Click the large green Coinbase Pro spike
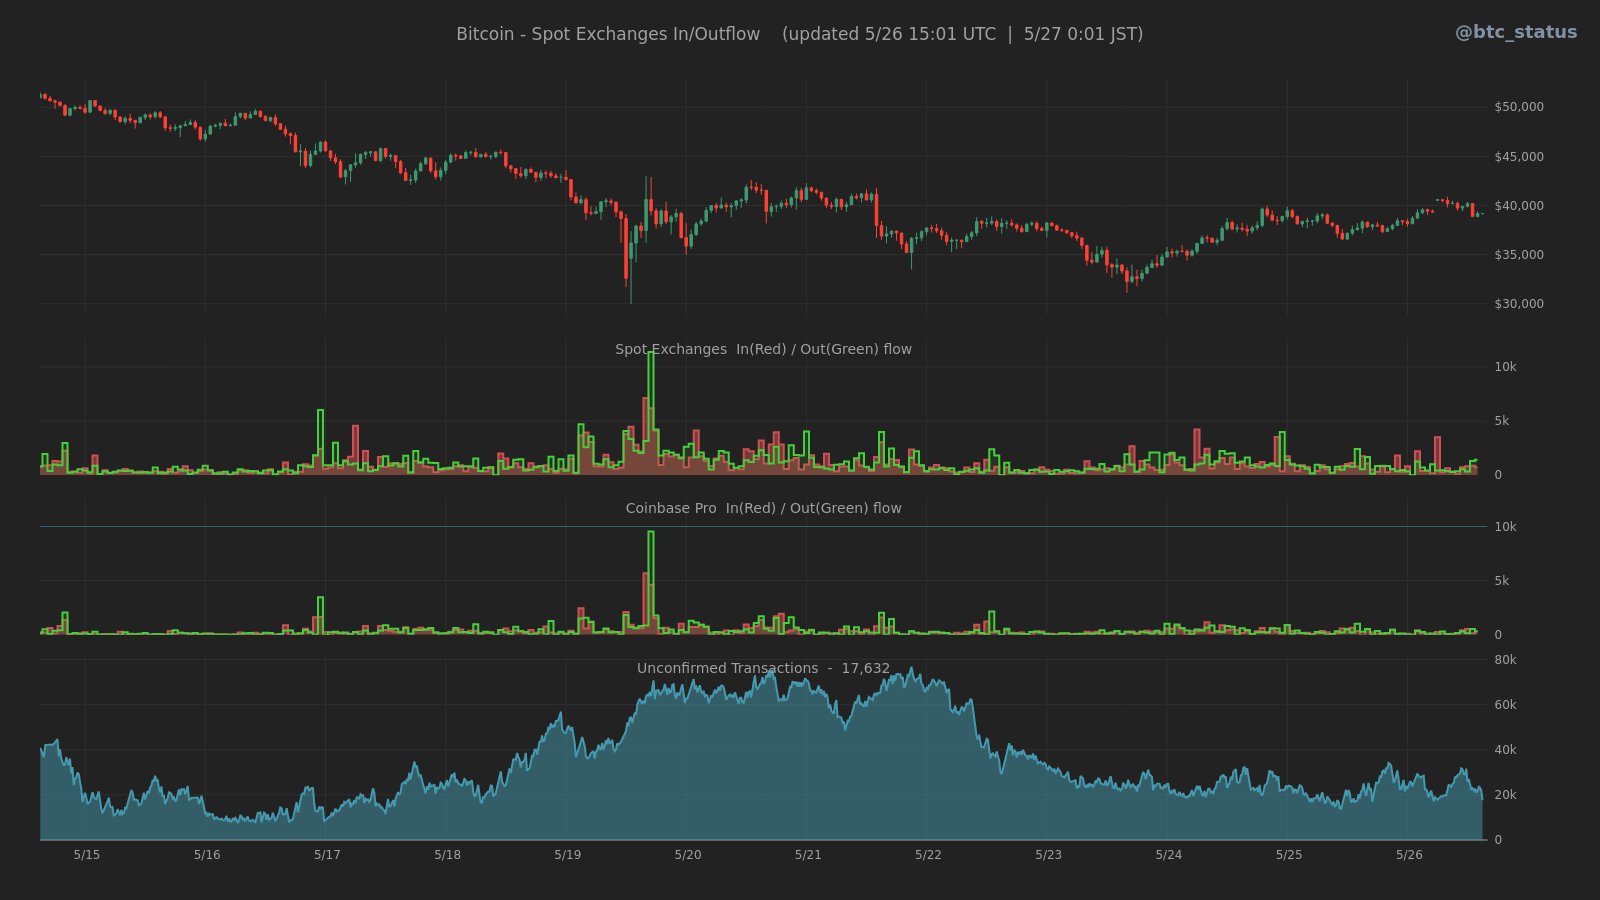 651,560
